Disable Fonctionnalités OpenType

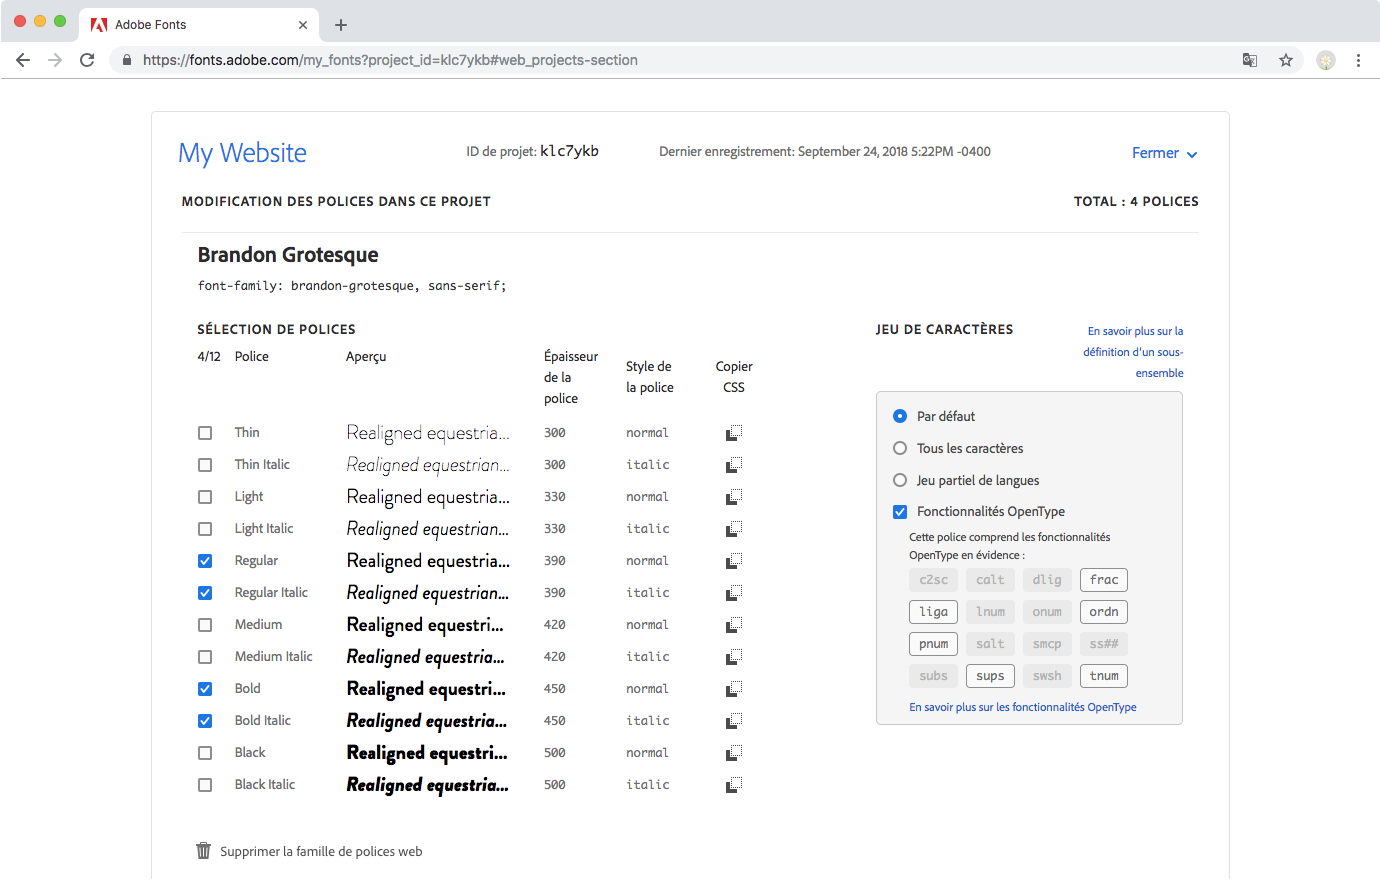900,511
